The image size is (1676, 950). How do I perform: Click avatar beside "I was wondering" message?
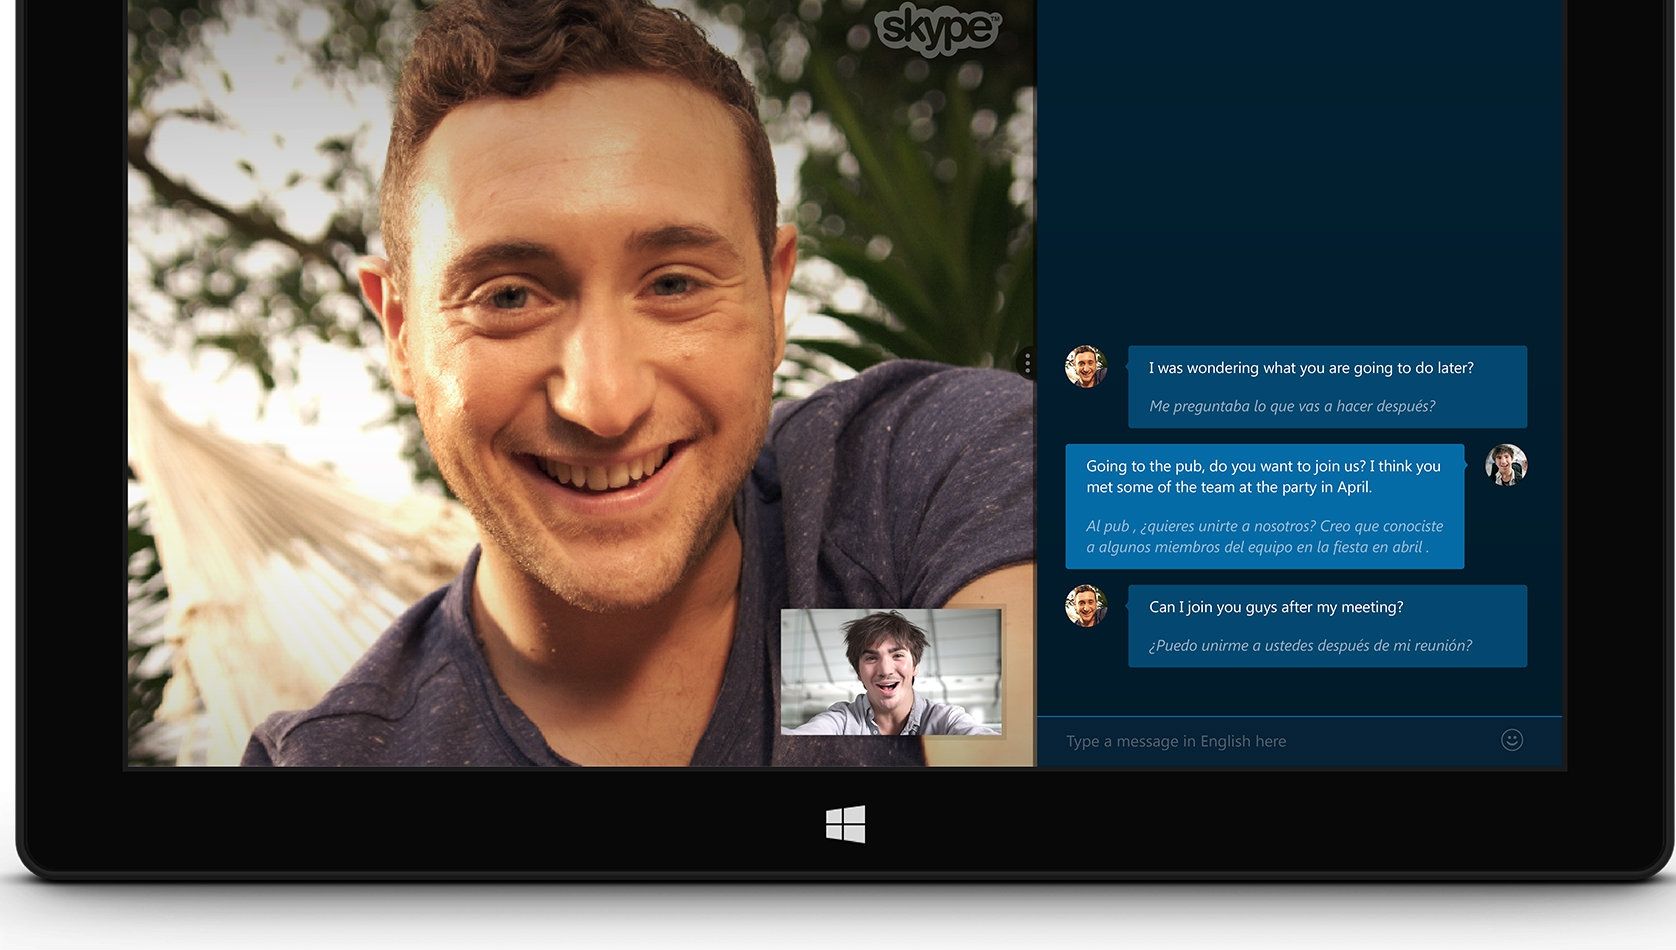[1086, 367]
